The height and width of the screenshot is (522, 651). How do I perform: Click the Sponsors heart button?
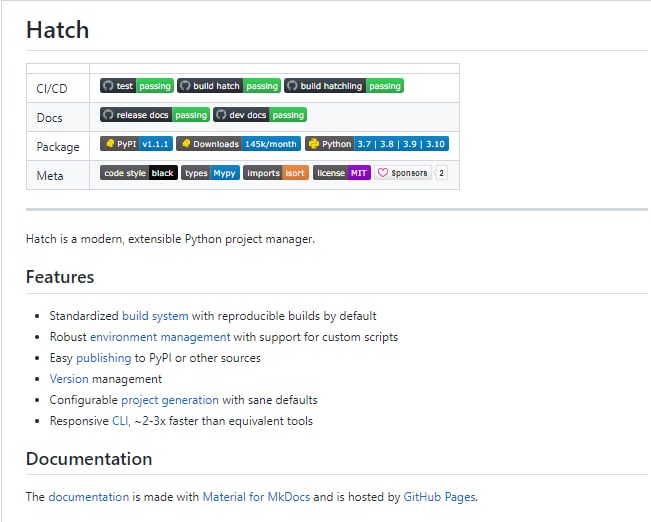point(403,173)
